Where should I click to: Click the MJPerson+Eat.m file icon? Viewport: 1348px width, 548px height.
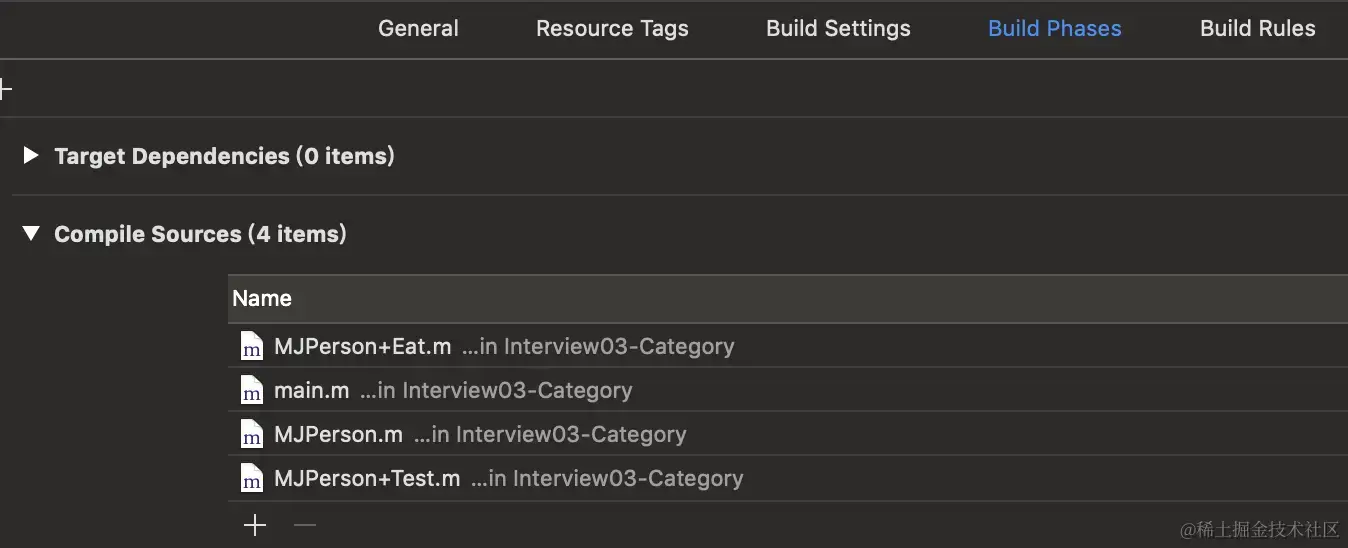[x=251, y=347]
